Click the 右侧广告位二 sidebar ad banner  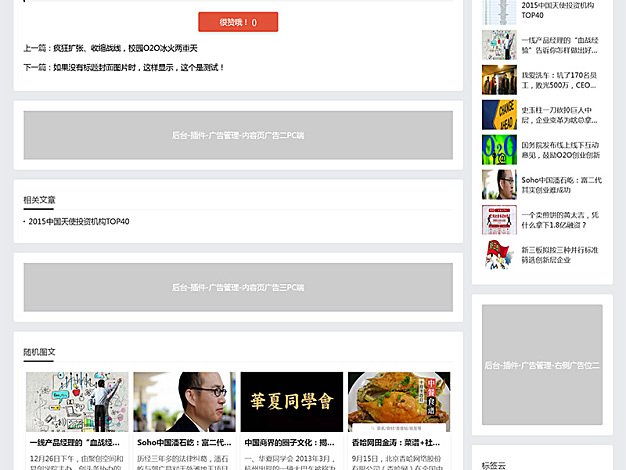[x=542, y=365]
